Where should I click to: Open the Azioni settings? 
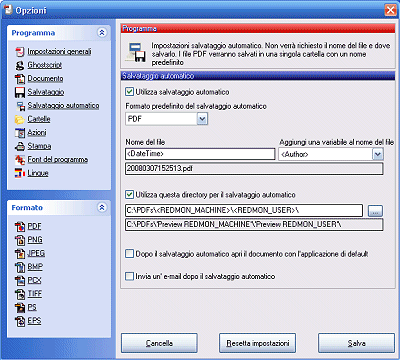(x=37, y=133)
